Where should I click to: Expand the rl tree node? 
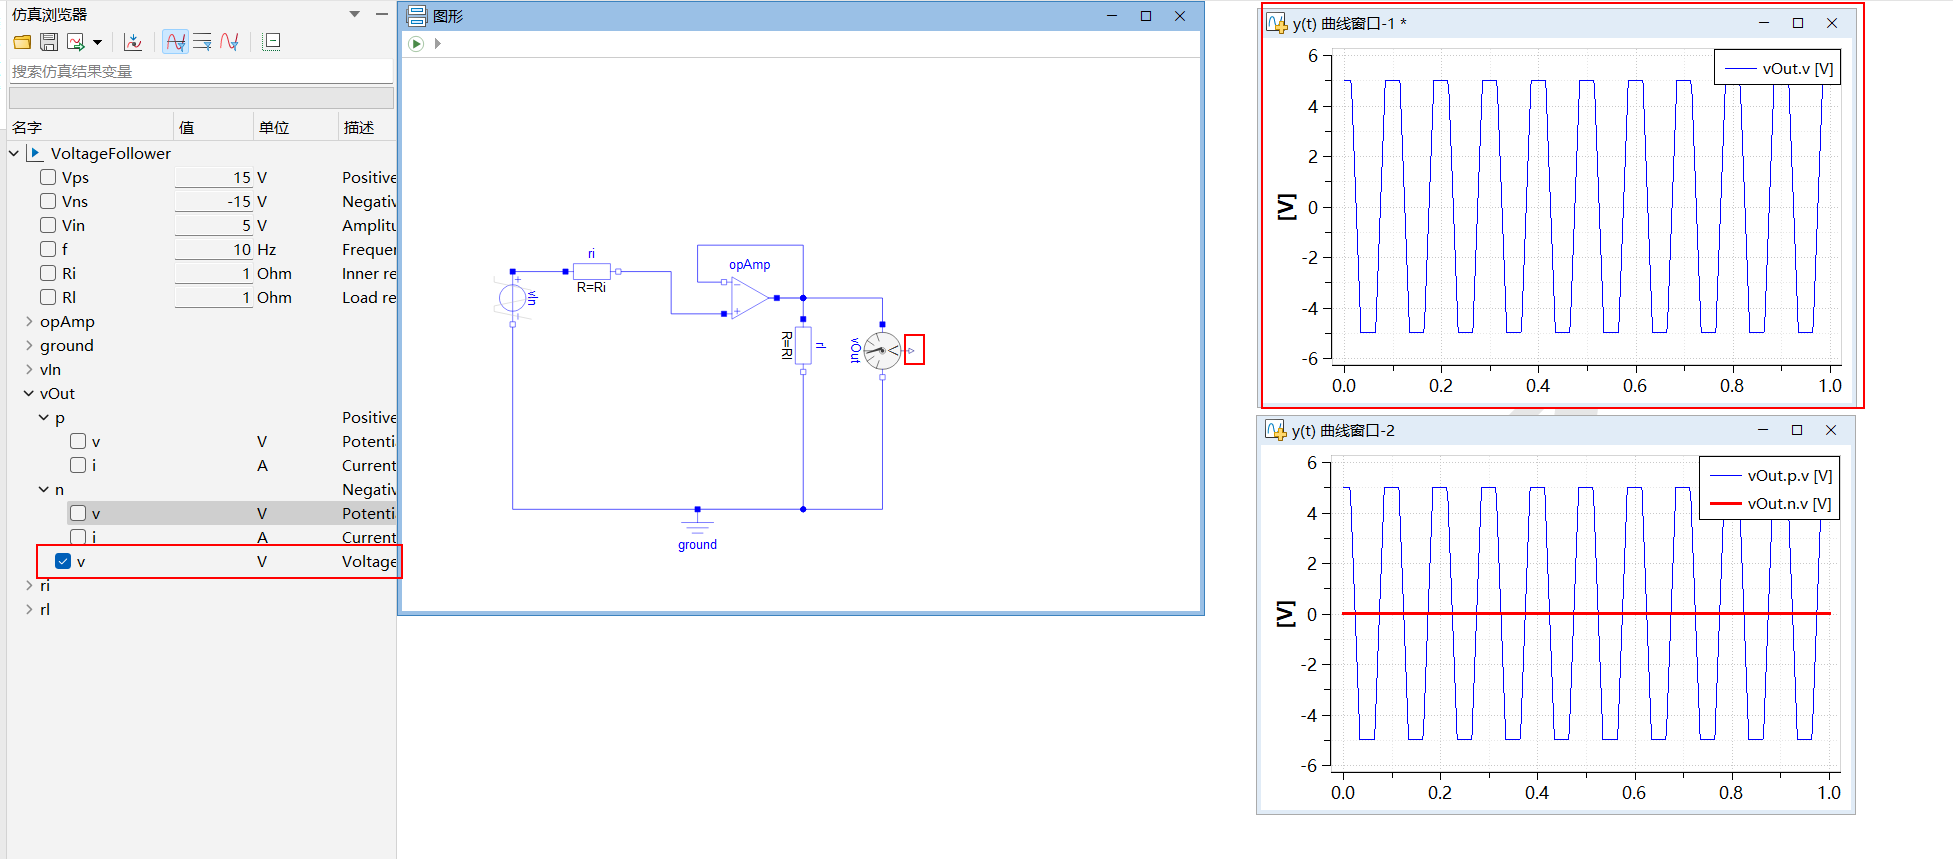[29, 609]
